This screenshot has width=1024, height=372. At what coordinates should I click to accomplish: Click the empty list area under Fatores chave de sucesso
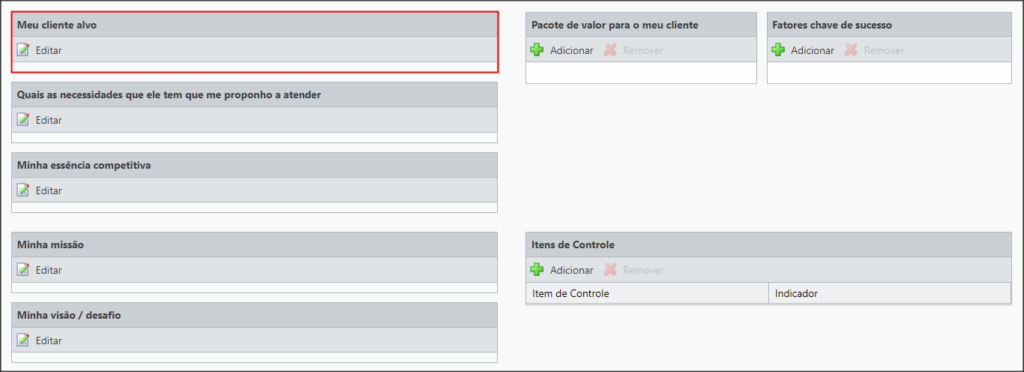click(x=889, y=73)
